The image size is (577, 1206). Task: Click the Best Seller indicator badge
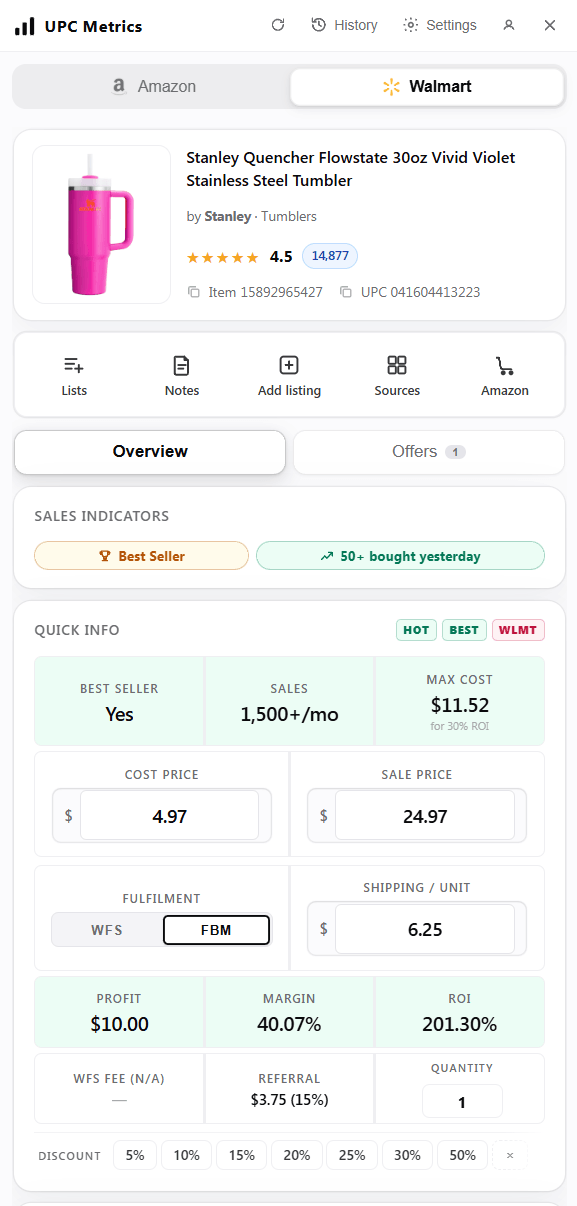coord(141,556)
